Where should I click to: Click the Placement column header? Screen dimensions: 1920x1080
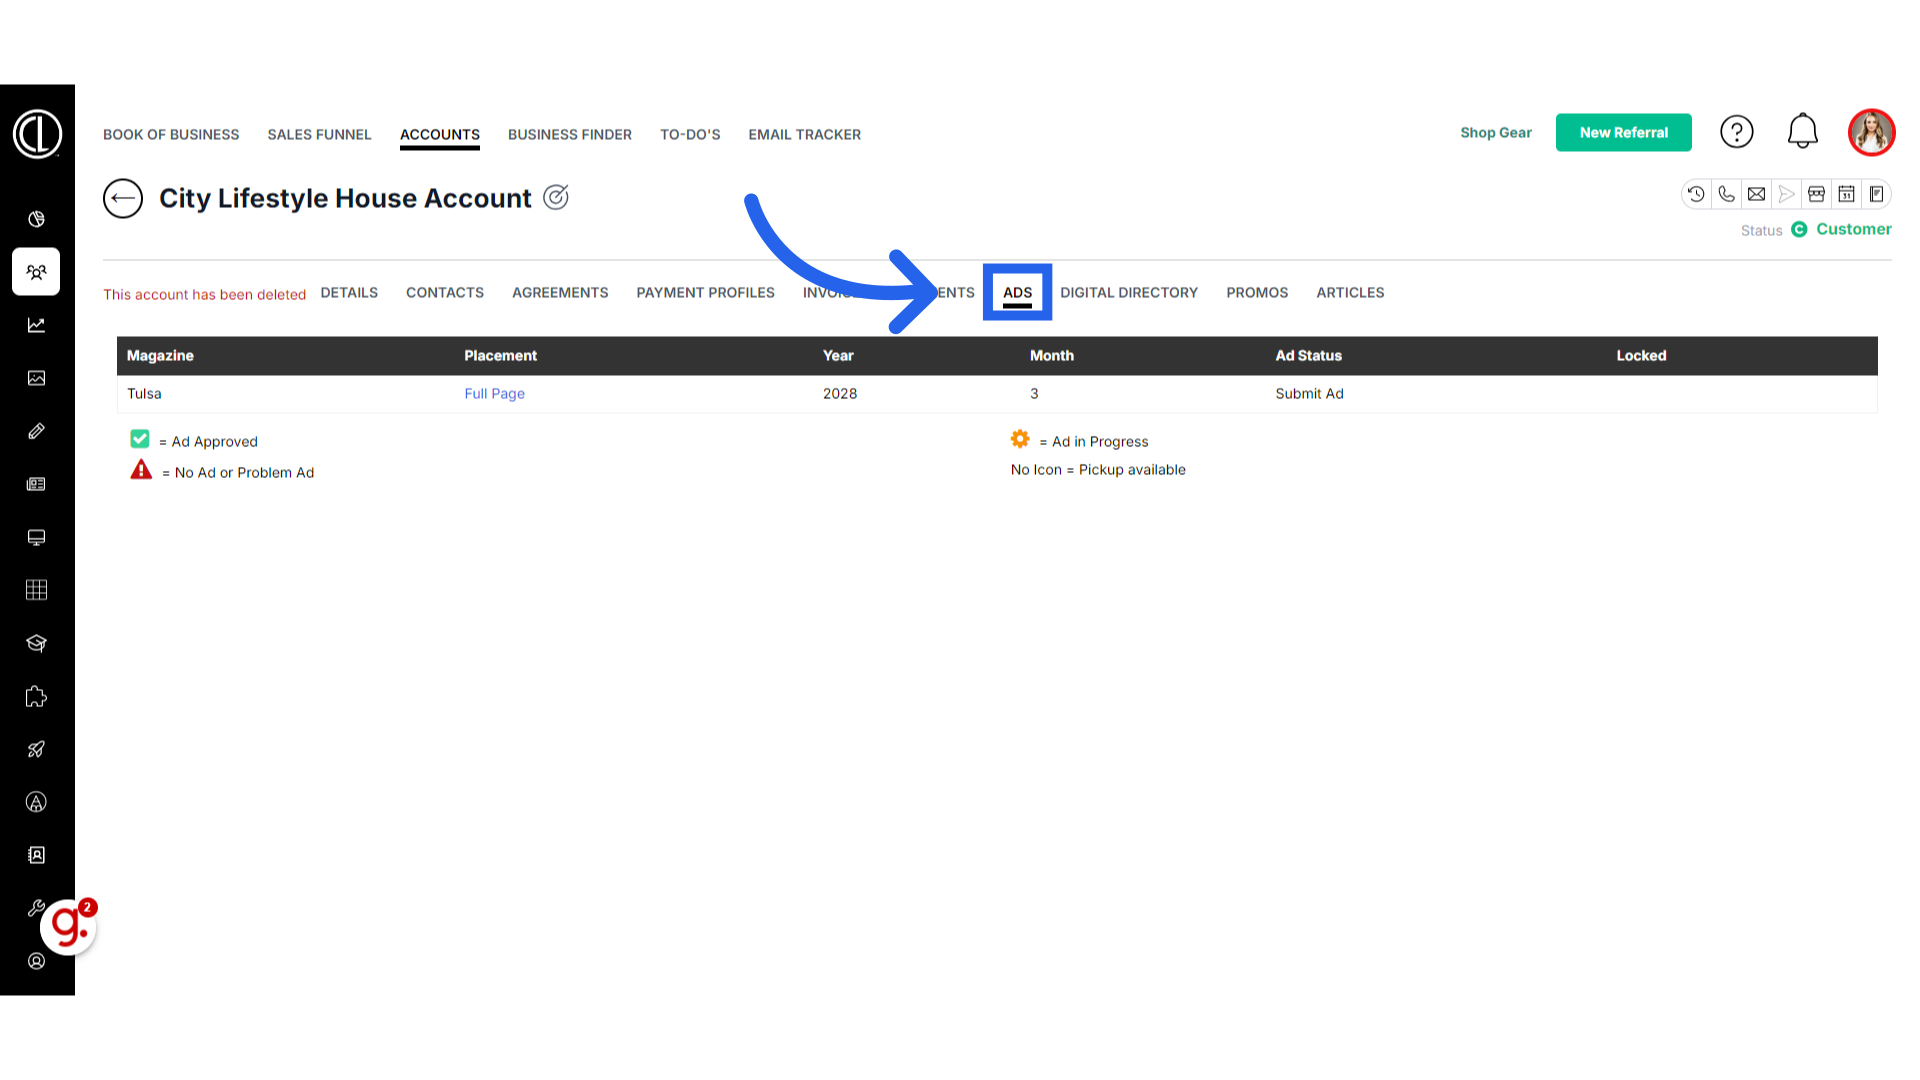tap(500, 355)
